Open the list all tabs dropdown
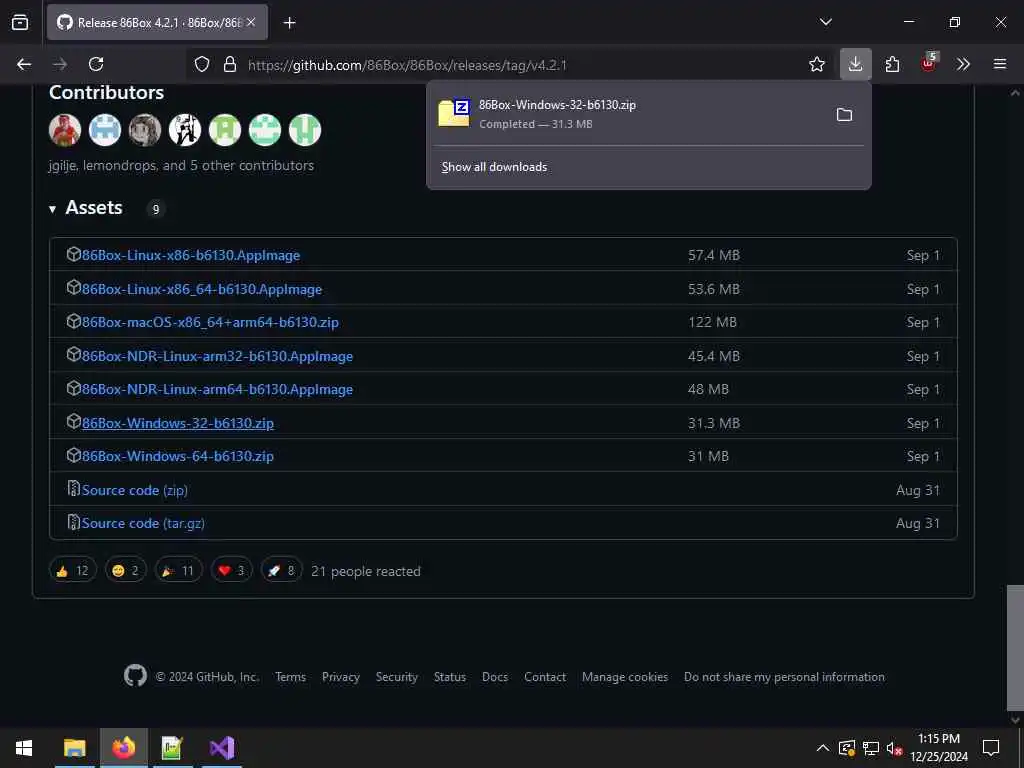1024x768 pixels. (x=826, y=22)
